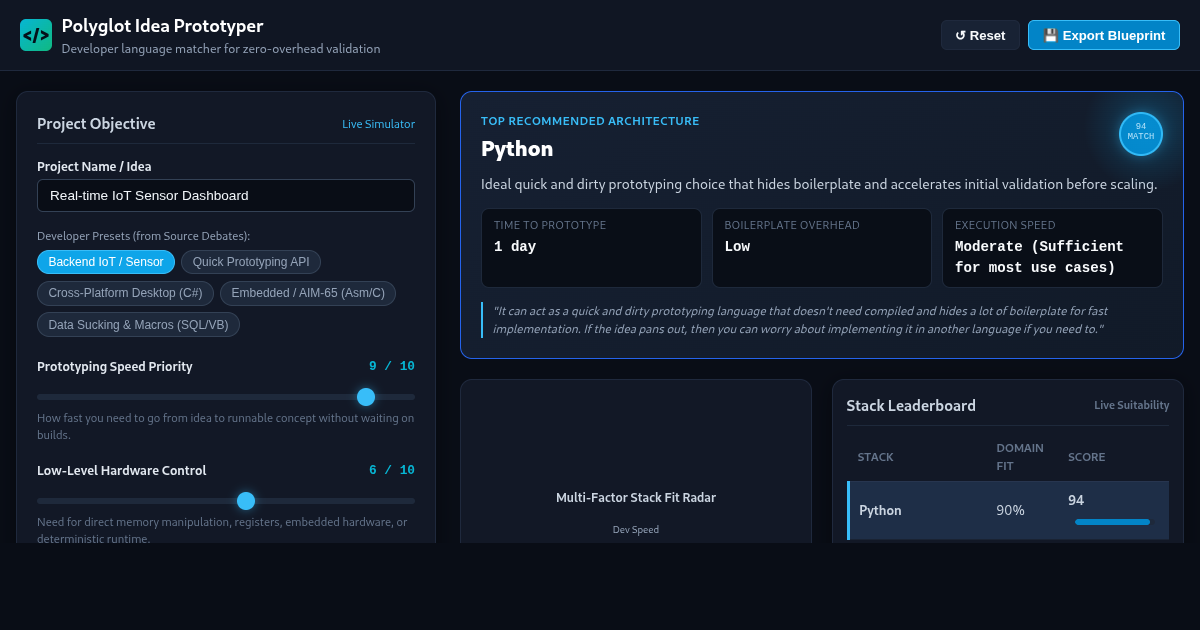
Task: Click the Project Name / Idea input field
Action: point(226,195)
